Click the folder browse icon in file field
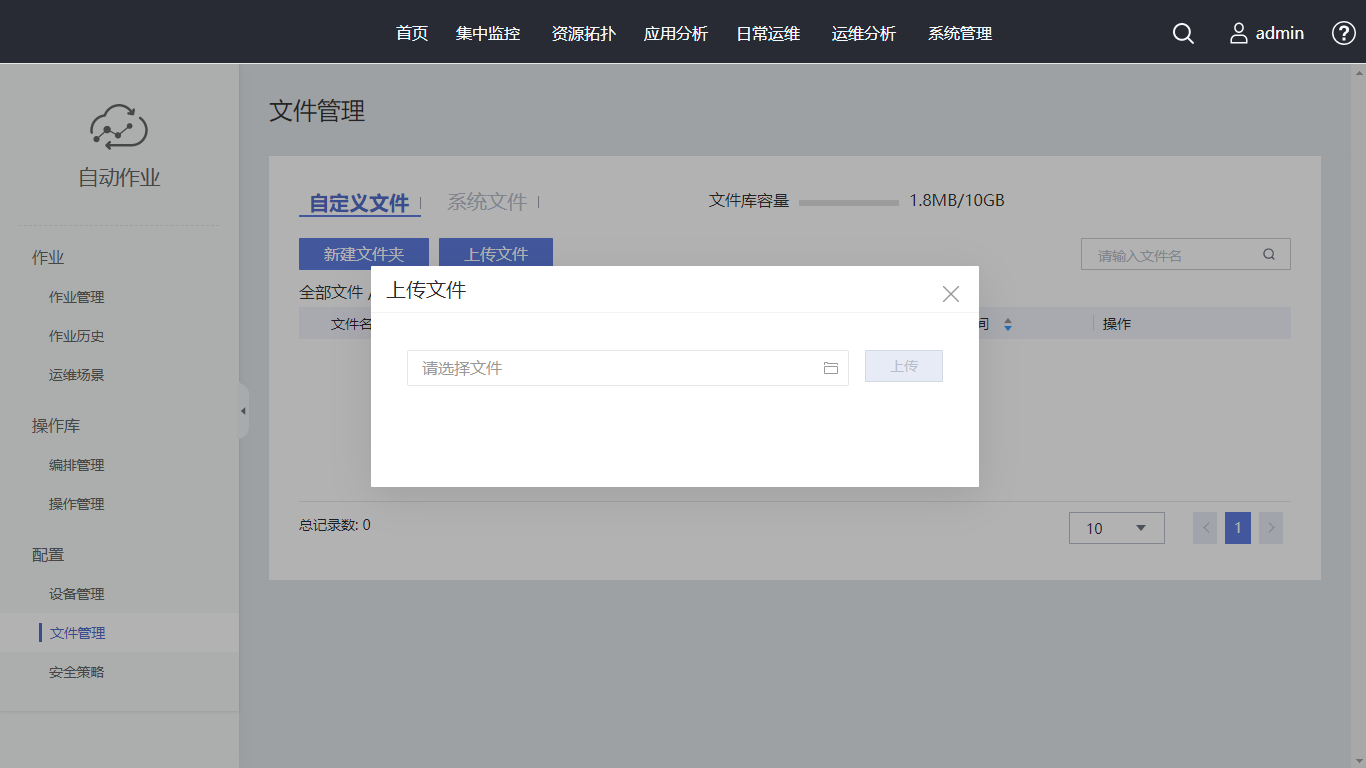Image resolution: width=1366 pixels, height=768 pixels. point(830,368)
